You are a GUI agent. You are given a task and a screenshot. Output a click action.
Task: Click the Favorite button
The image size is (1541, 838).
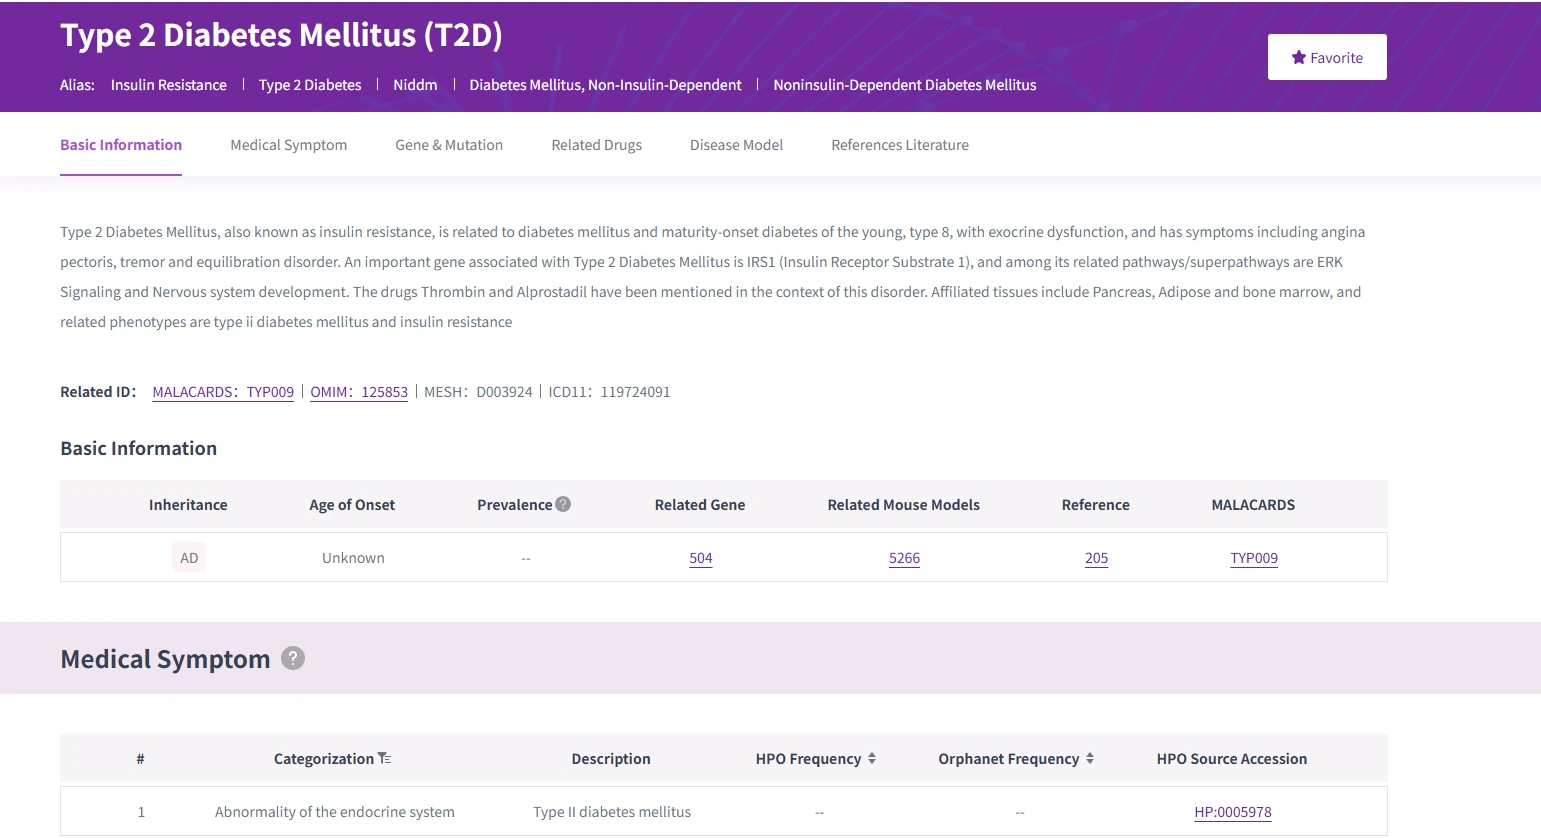tap(1327, 57)
